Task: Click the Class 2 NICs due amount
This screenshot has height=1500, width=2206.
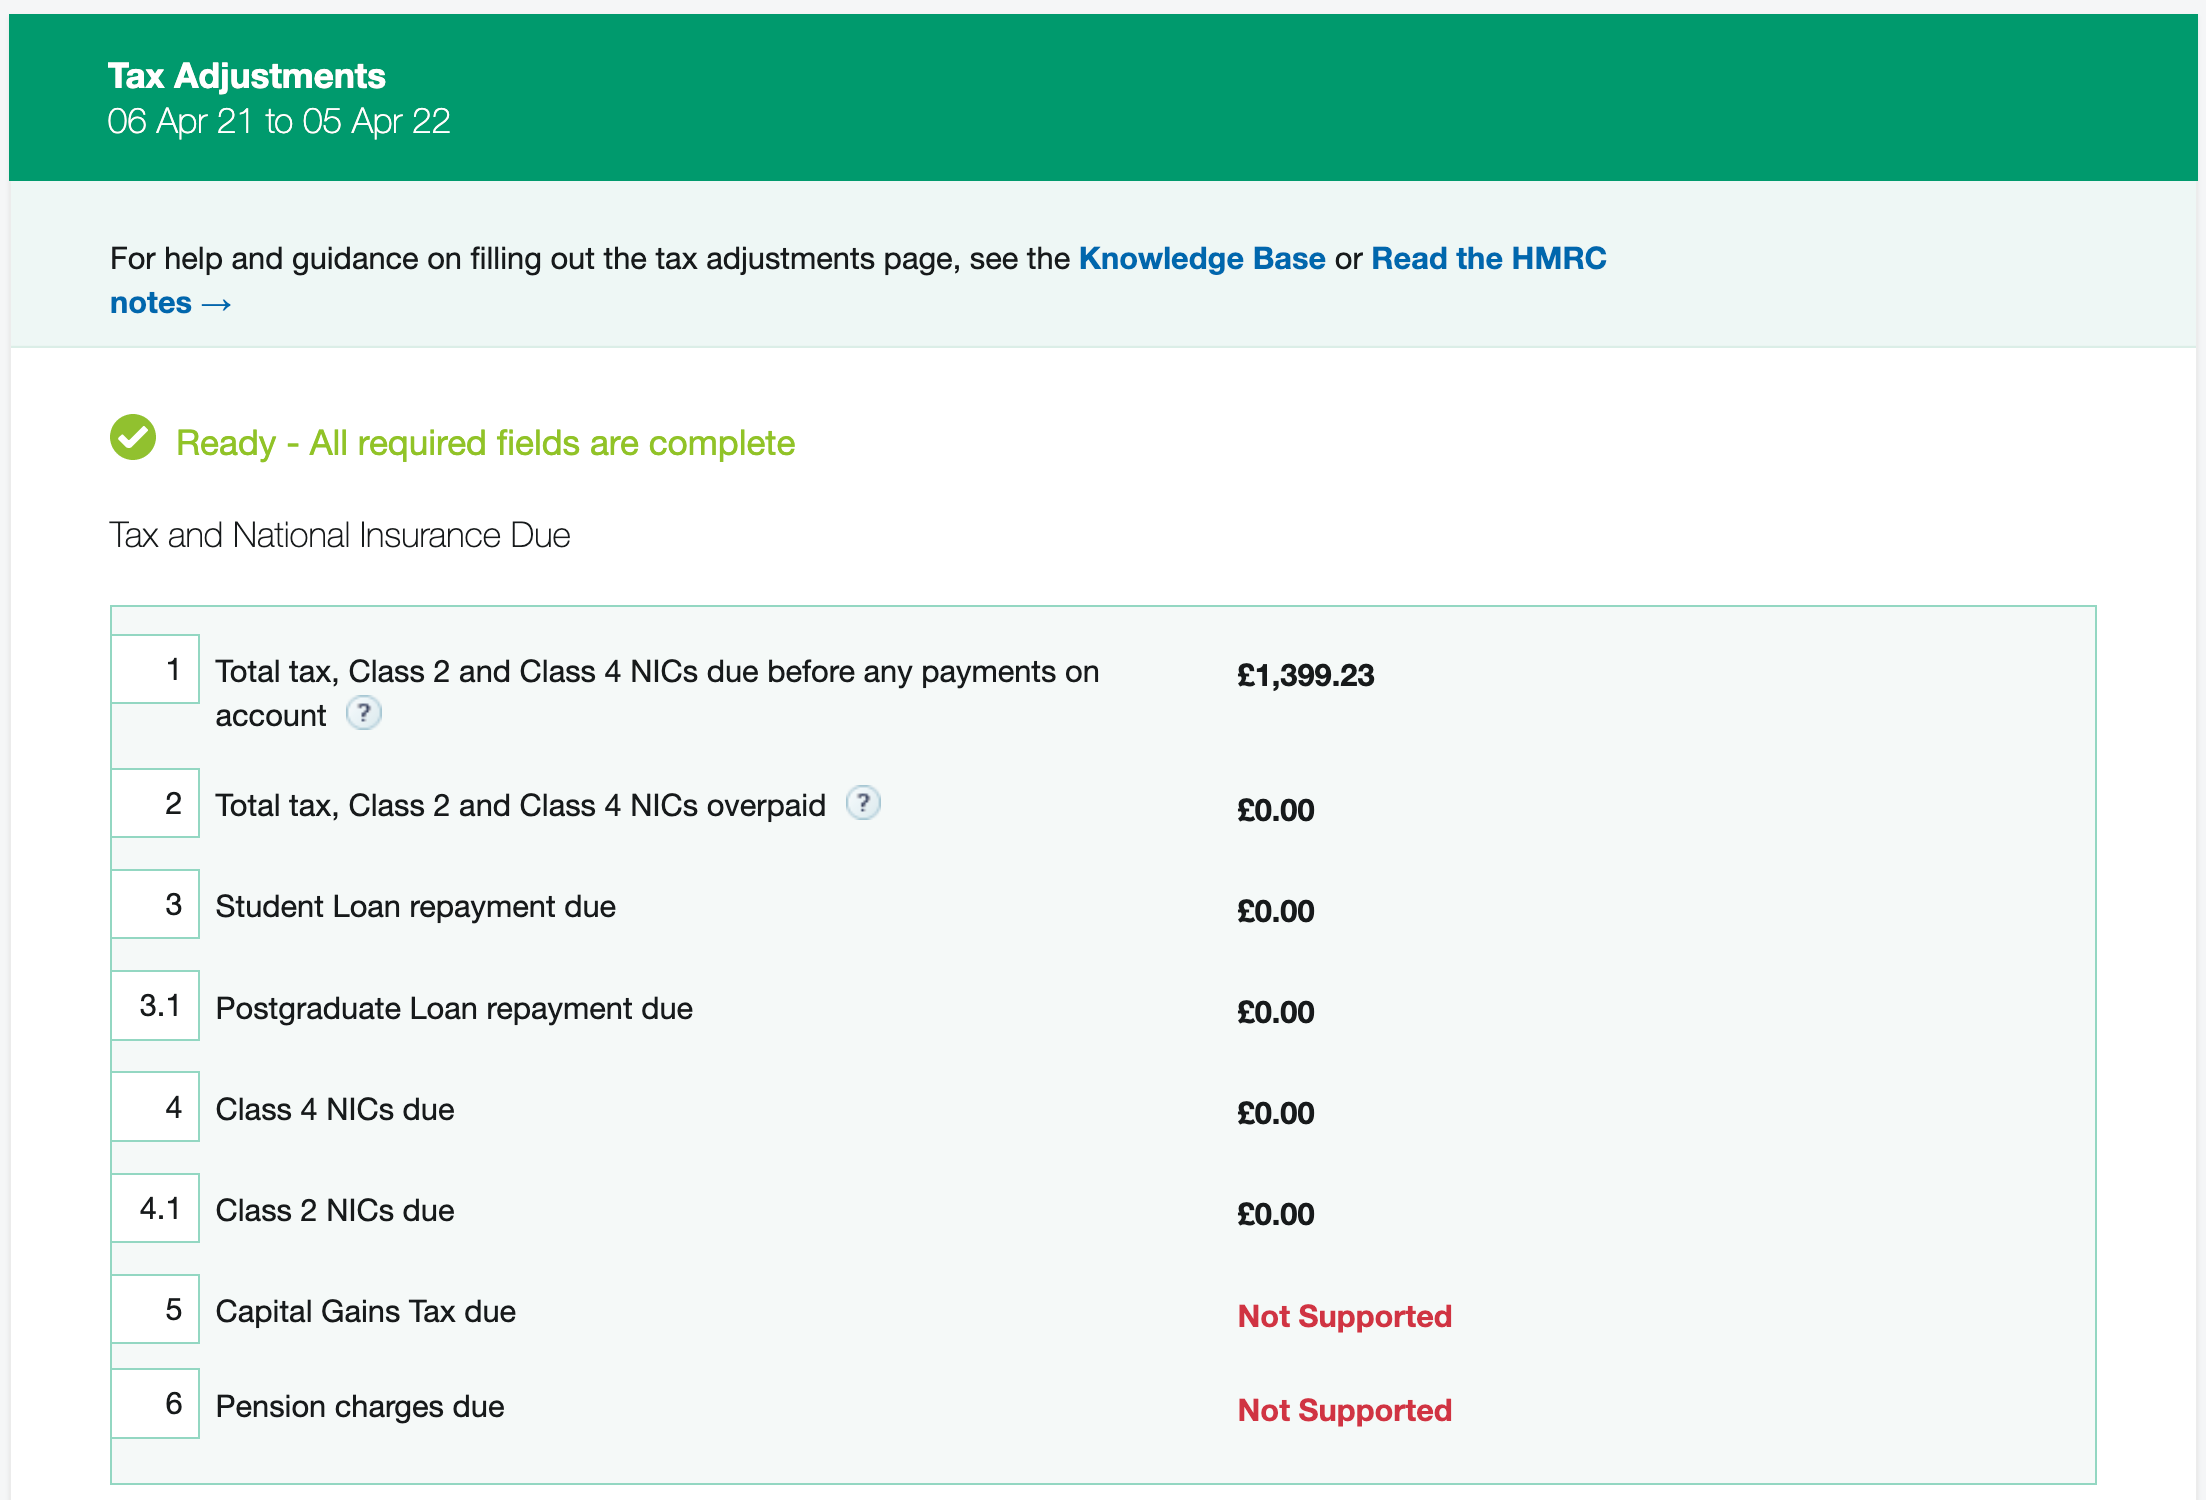Action: (1275, 1214)
